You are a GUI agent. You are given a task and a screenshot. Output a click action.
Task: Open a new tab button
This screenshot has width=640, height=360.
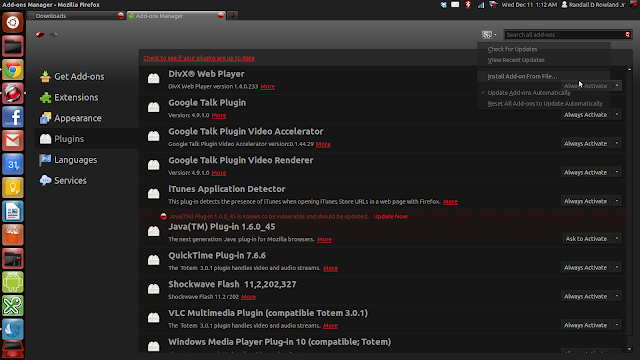pyautogui.click(x=232, y=16)
